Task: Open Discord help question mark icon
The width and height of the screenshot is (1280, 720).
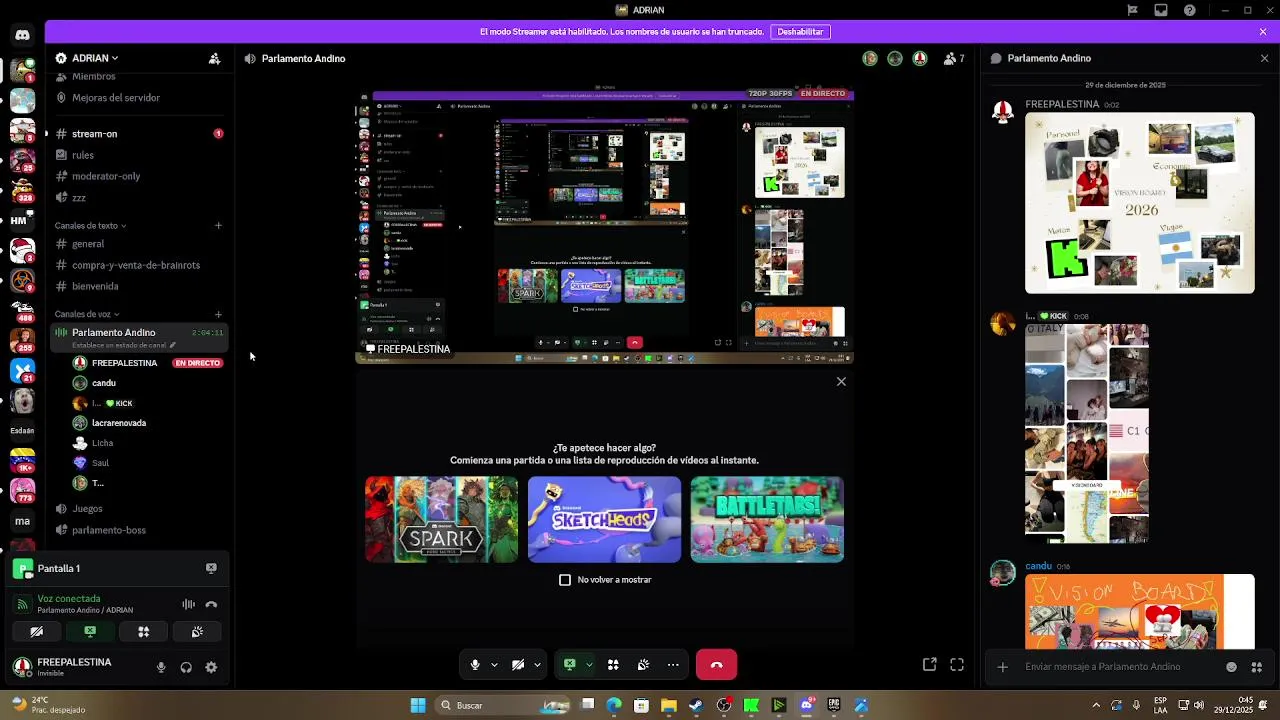Action: coord(1189,10)
